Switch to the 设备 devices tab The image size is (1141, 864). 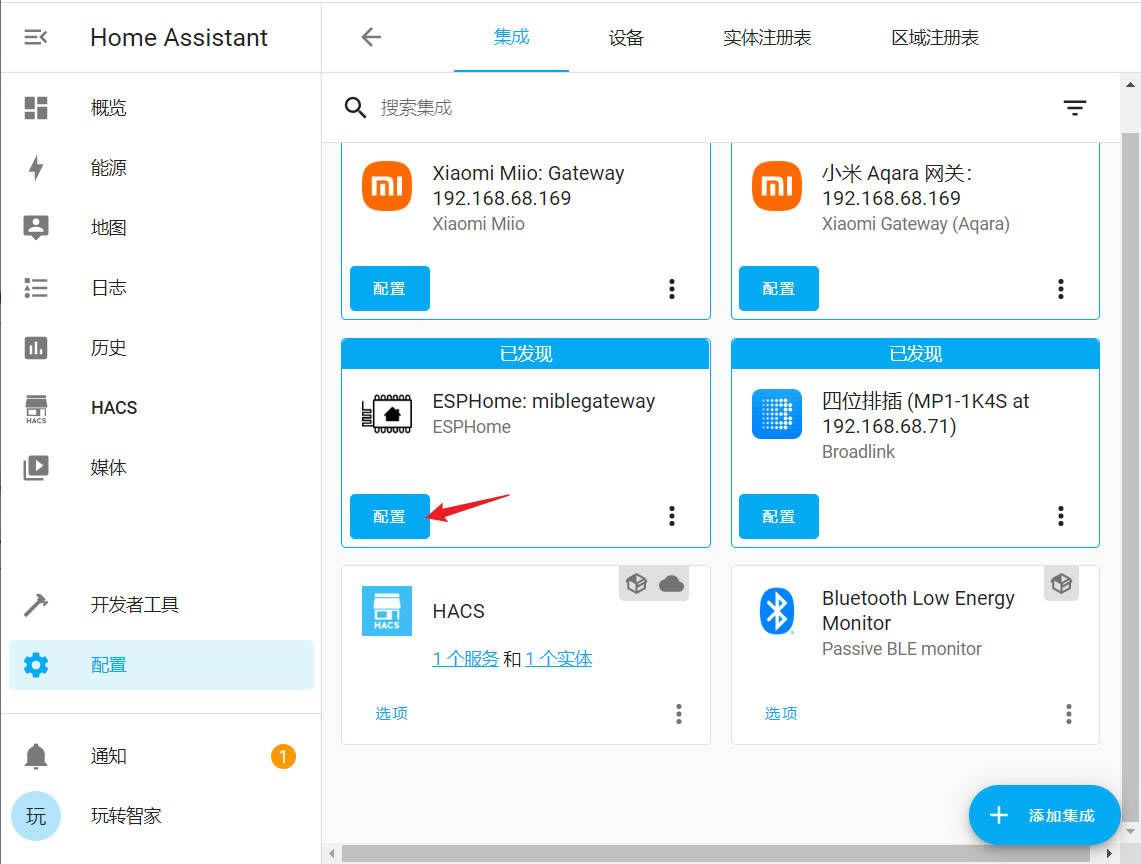pyautogui.click(x=626, y=37)
